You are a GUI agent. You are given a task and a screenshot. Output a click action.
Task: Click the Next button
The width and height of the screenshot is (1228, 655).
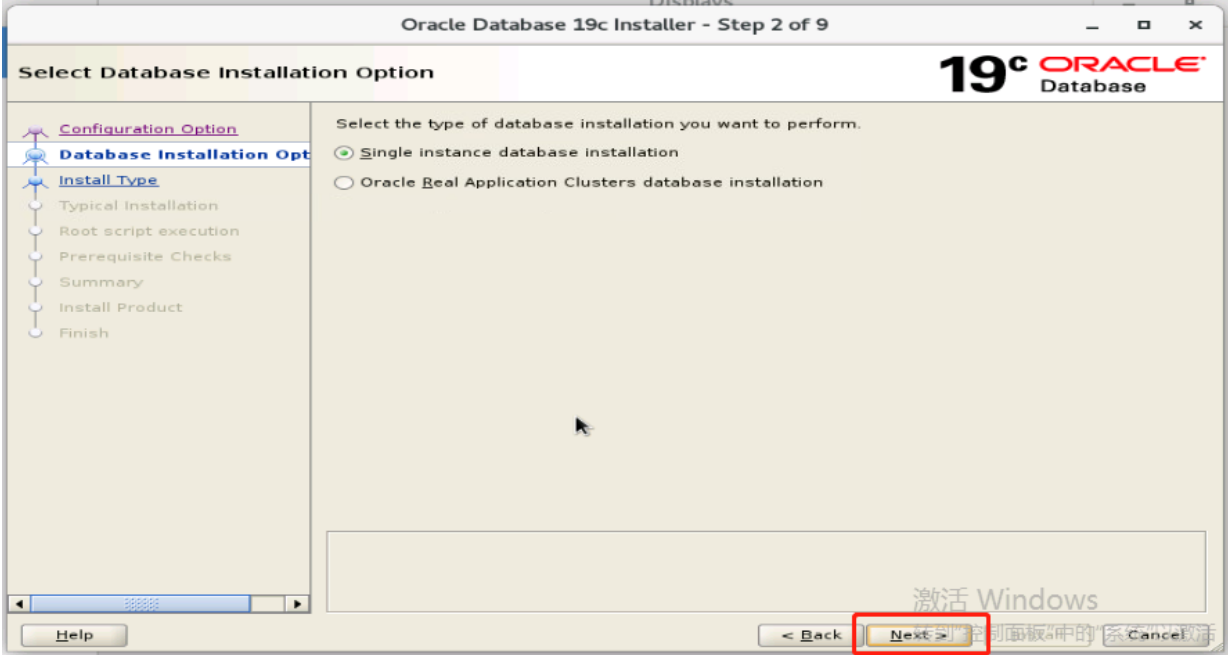pyautogui.click(x=917, y=635)
